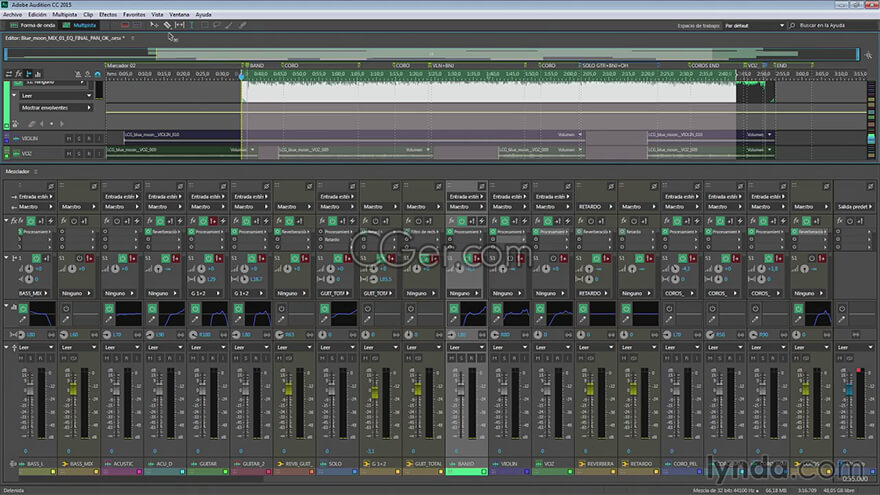Viewport: 880px width, 495px height.
Task: Select the Spot Healing Brush tool
Action: (242, 25)
